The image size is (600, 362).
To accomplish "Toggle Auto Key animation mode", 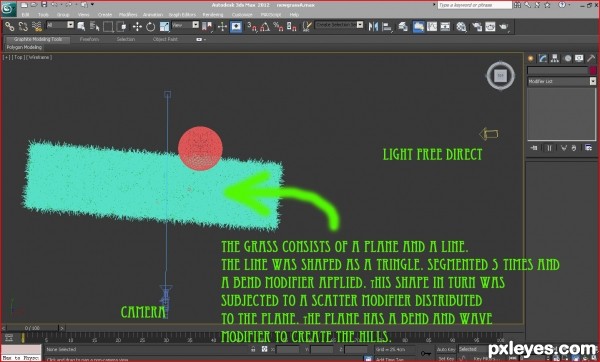I will click(446, 349).
